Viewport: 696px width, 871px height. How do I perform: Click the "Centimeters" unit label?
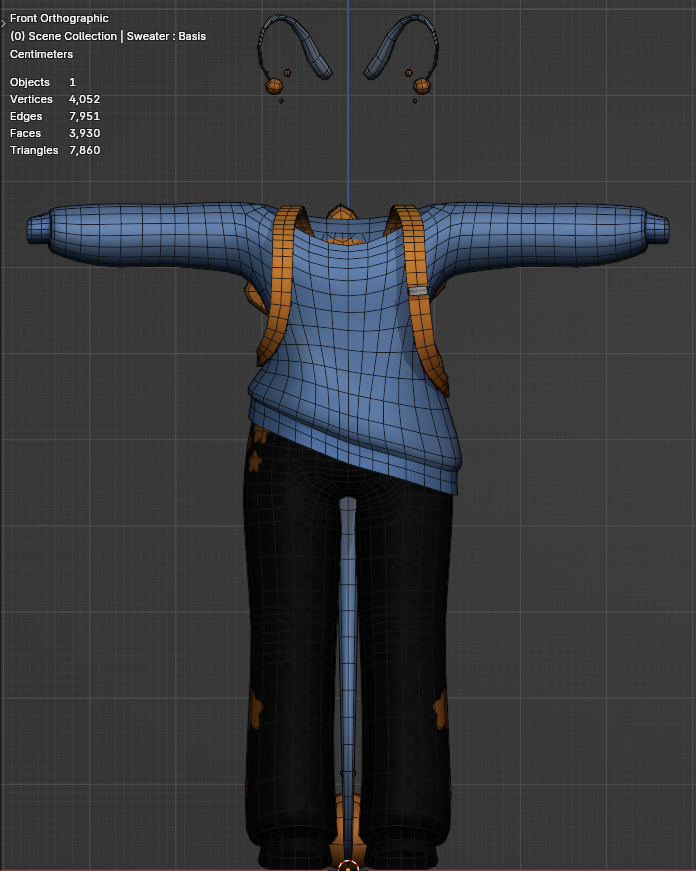tap(42, 54)
